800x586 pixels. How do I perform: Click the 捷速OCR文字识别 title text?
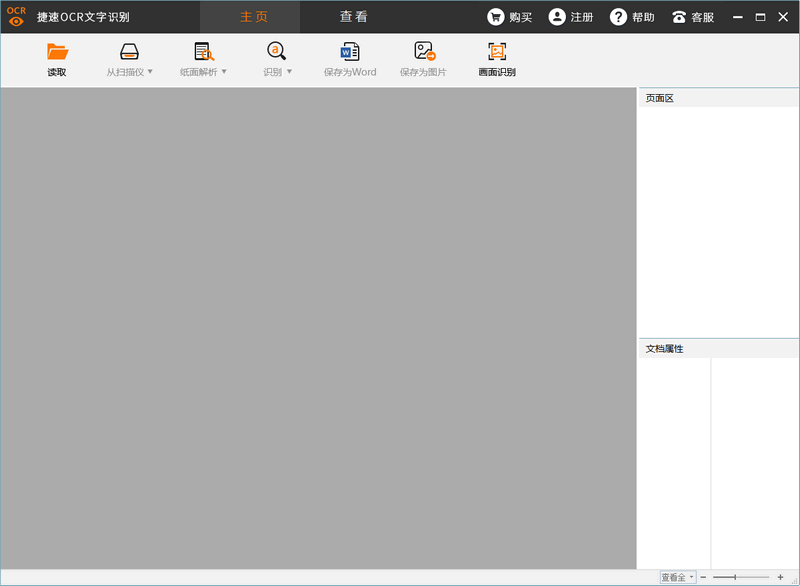[x=83, y=17]
